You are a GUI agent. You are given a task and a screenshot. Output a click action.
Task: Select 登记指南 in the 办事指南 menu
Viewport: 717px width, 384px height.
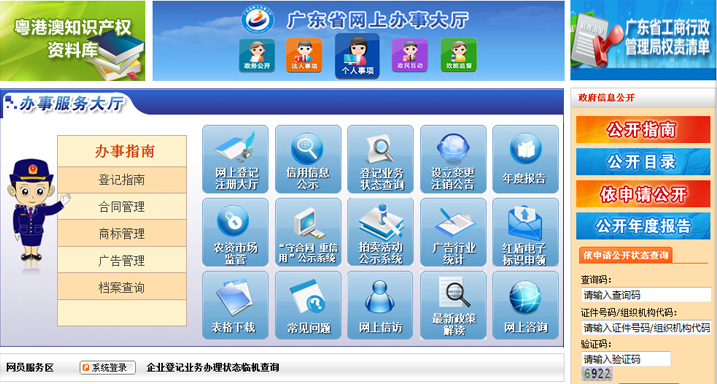tap(122, 180)
